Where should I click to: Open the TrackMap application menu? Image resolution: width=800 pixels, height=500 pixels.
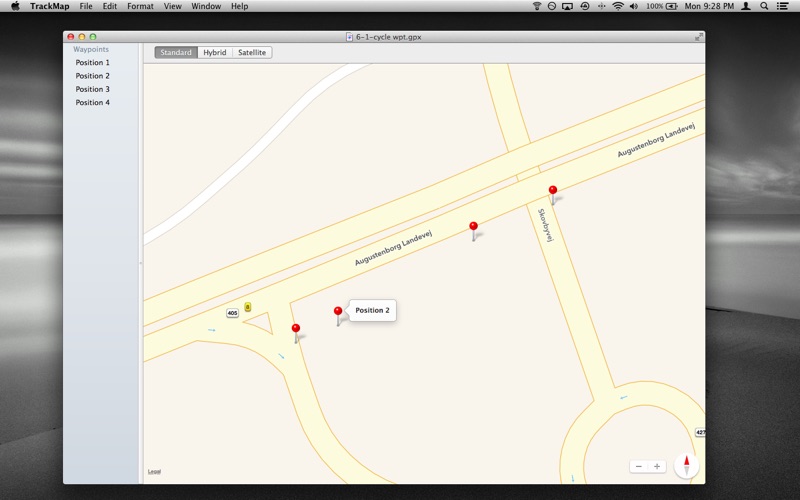pyautogui.click(x=49, y=6)
